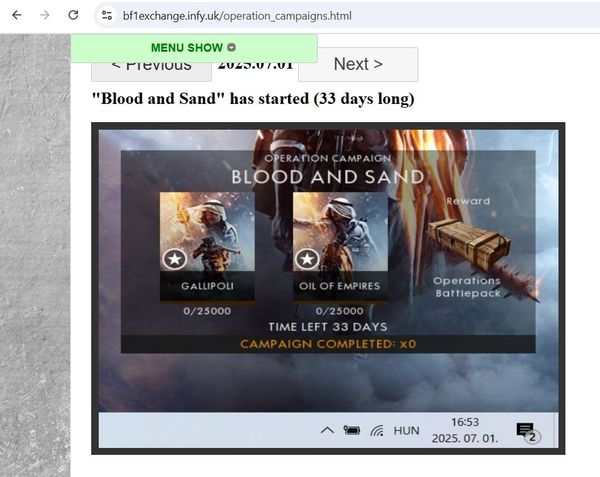Viewport: 600px width, 477px height.
Task: Expand the system tray hidden icons chevron
Action: click(x=327, y=431)
